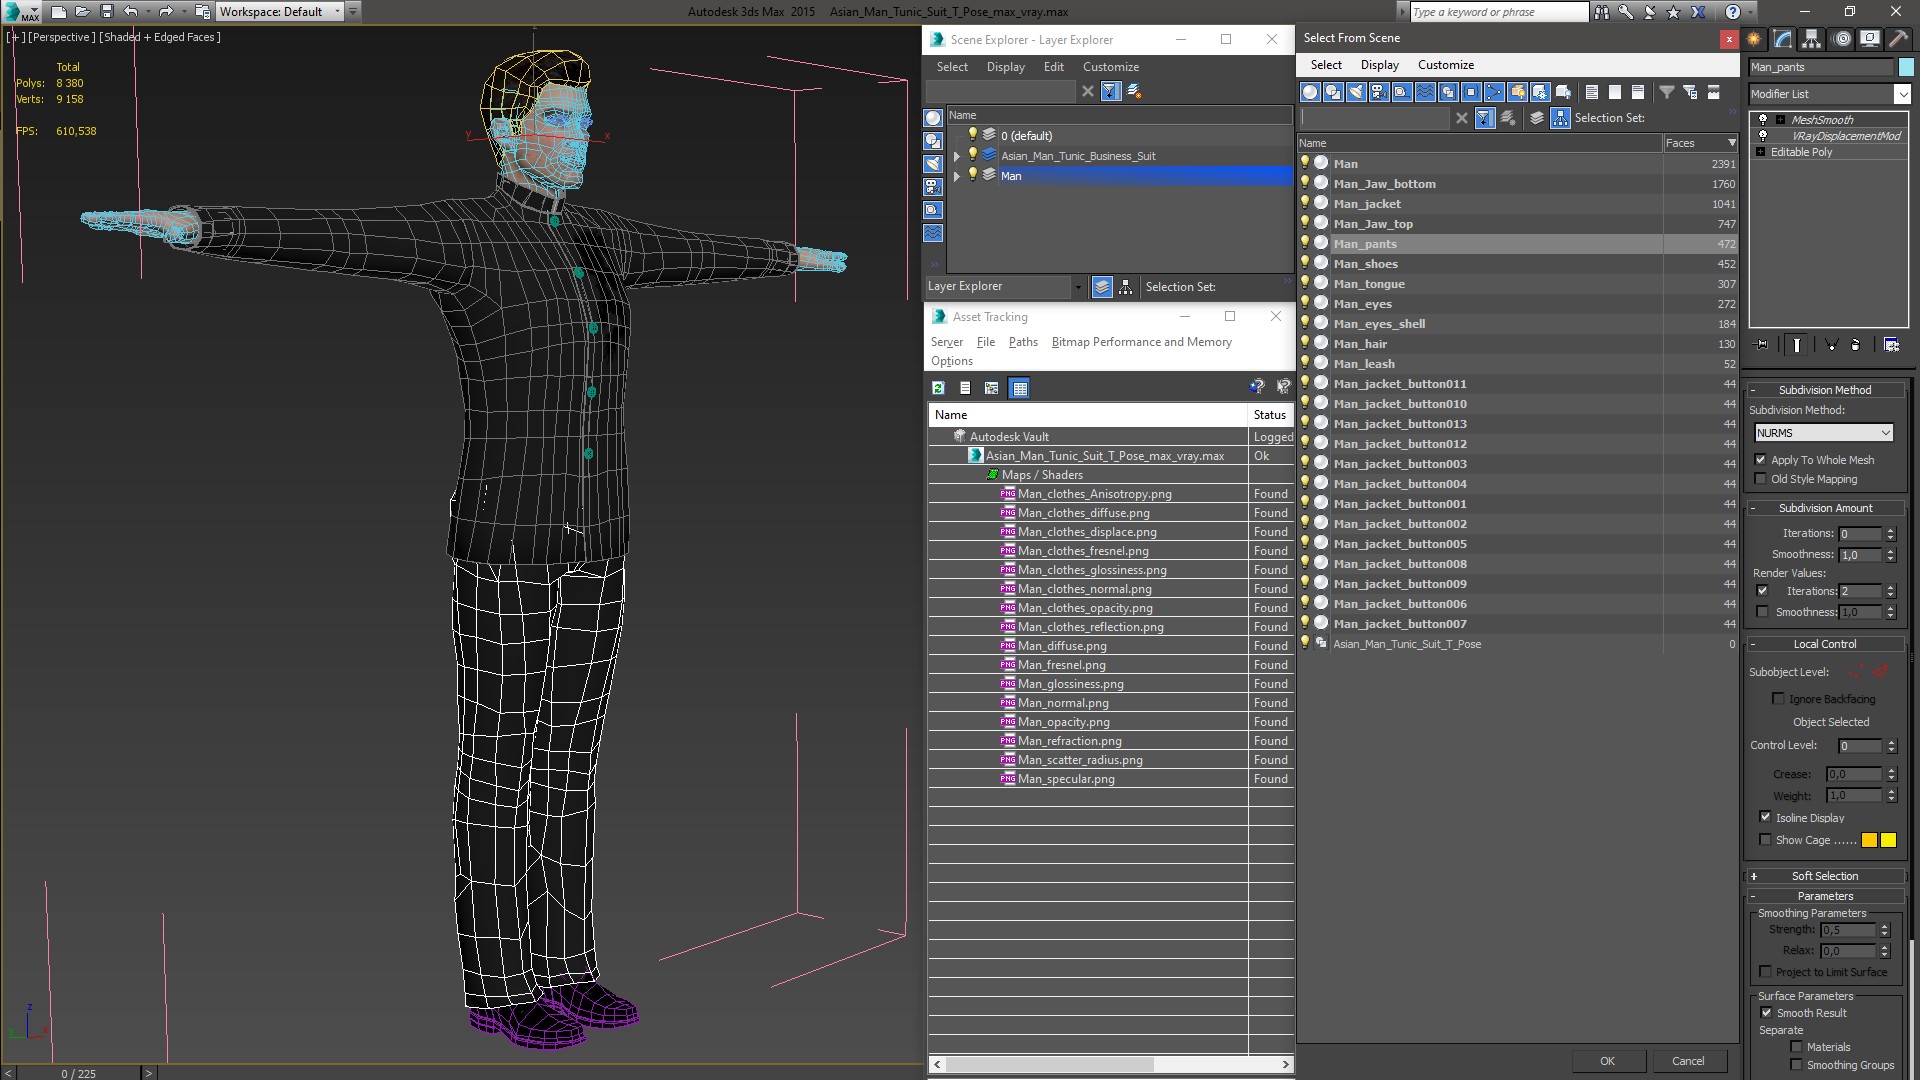
Task: Click Sort by Layer icon in Layer Explorer footer
Action: pos(1102,287)
